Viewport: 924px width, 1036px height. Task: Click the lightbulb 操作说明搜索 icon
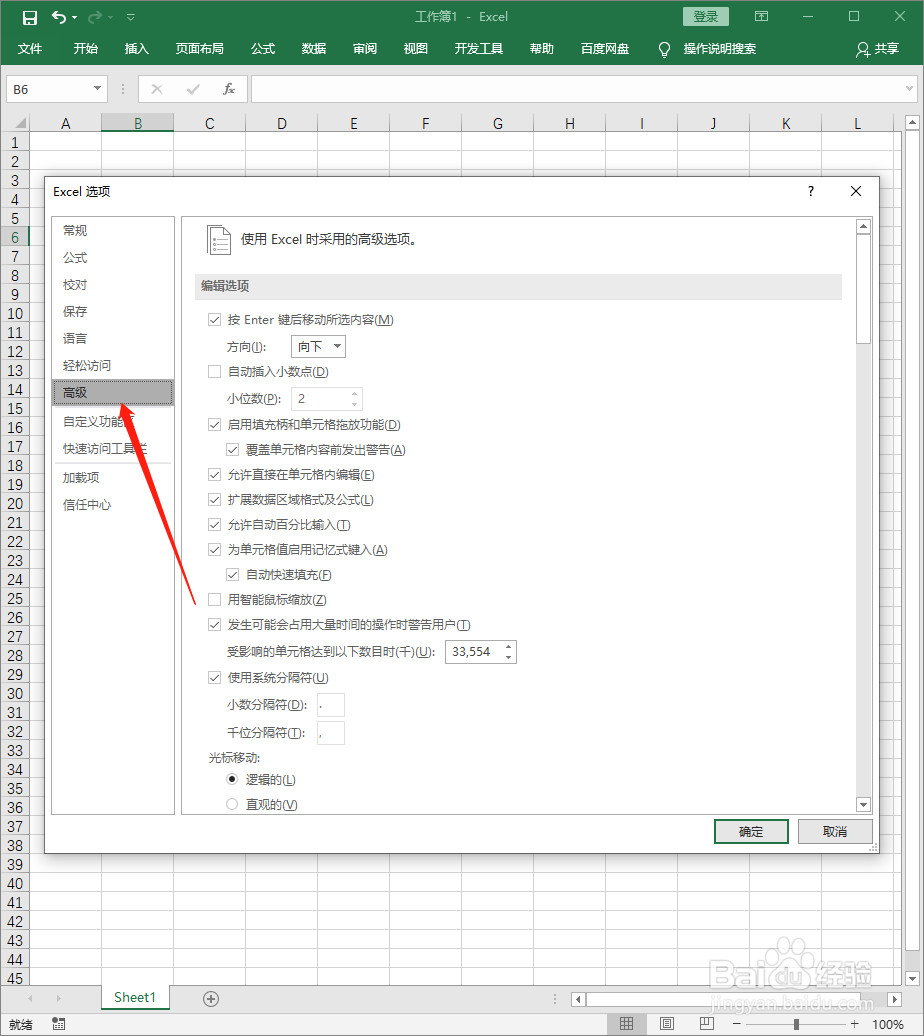coord(664,48)
